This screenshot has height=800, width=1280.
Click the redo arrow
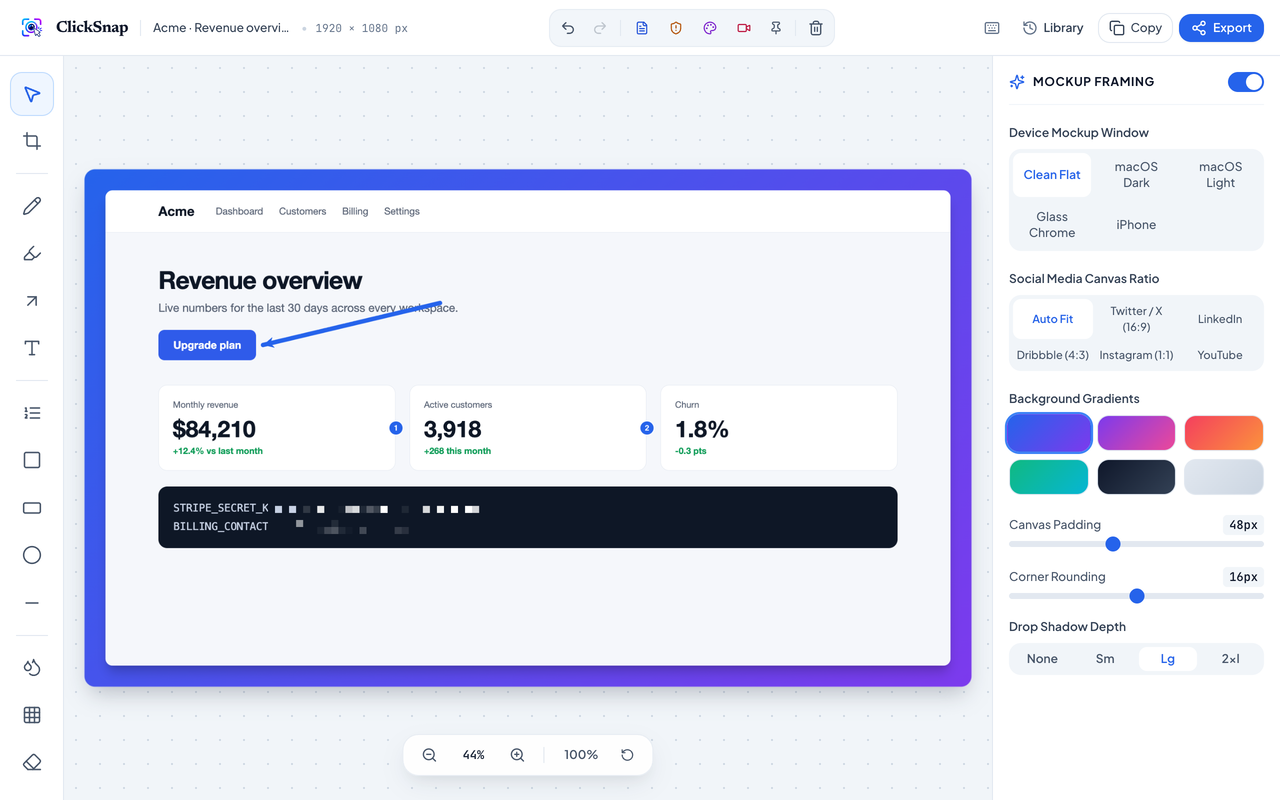tap(600, 28)
